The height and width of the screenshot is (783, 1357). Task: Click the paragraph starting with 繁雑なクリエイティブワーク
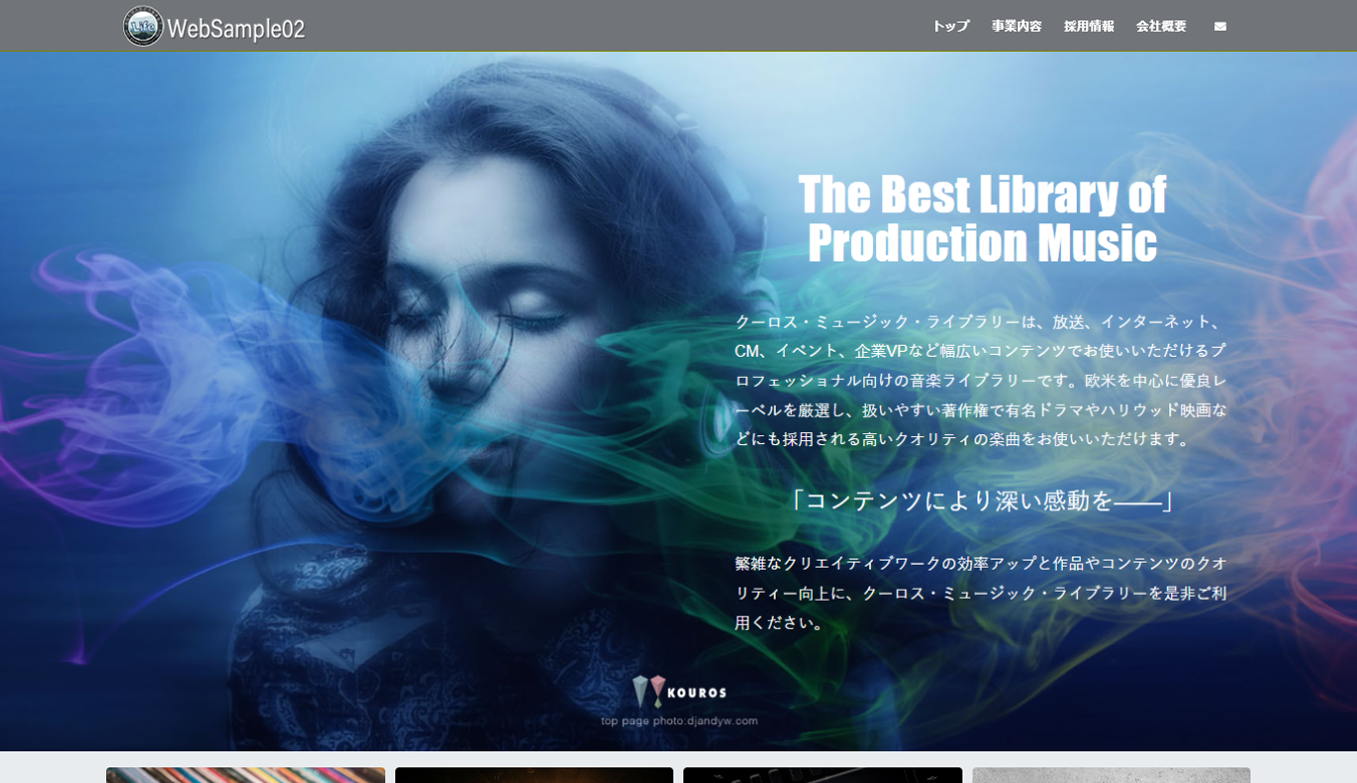coord(980,592)
